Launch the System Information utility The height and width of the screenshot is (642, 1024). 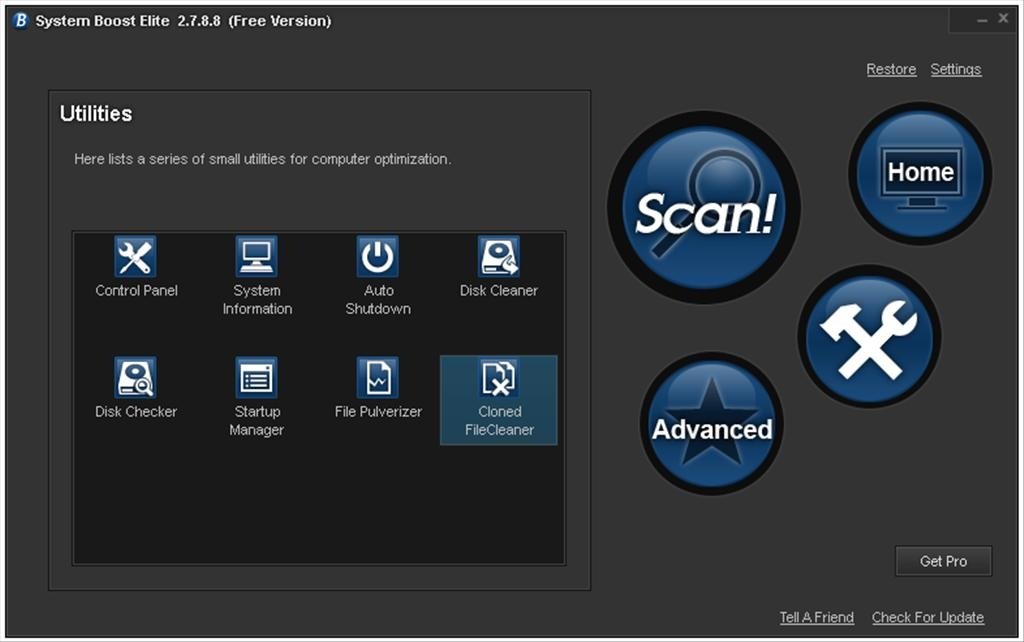257,276
